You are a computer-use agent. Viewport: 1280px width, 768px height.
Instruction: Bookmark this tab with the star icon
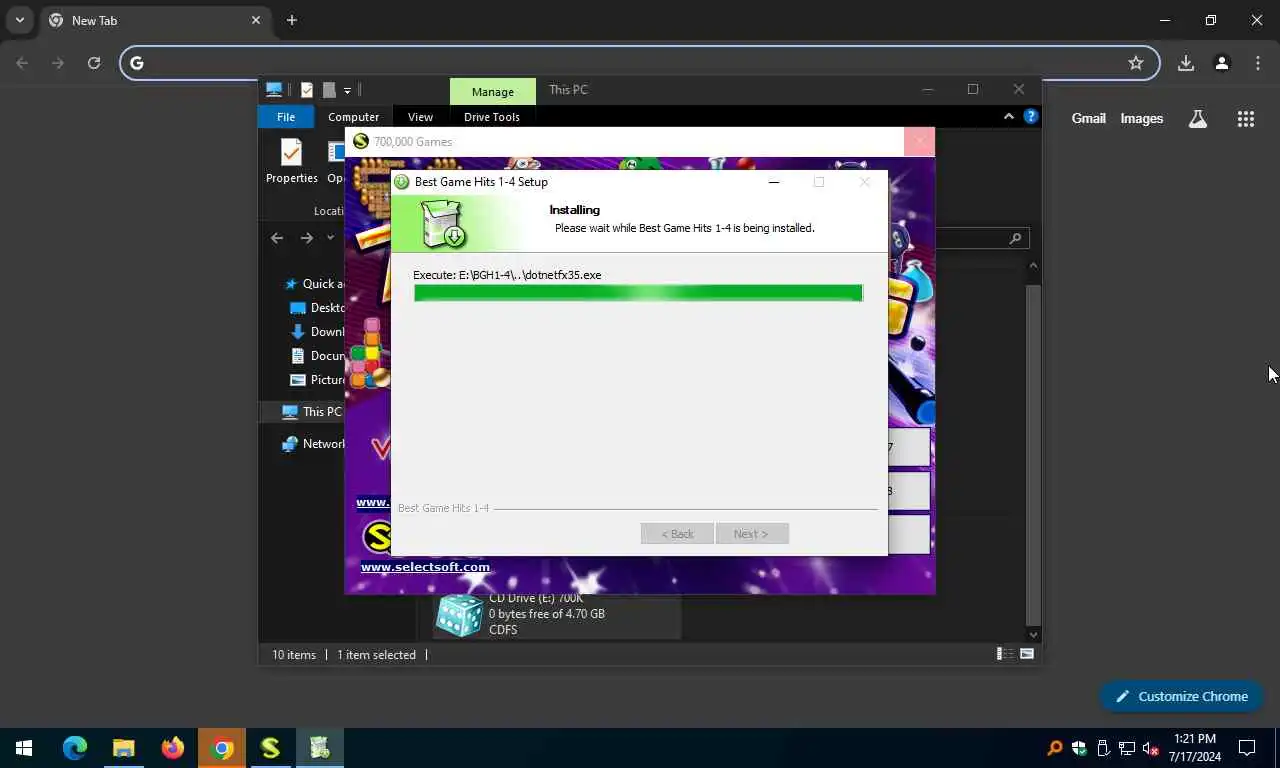[x=1136, y=63]
